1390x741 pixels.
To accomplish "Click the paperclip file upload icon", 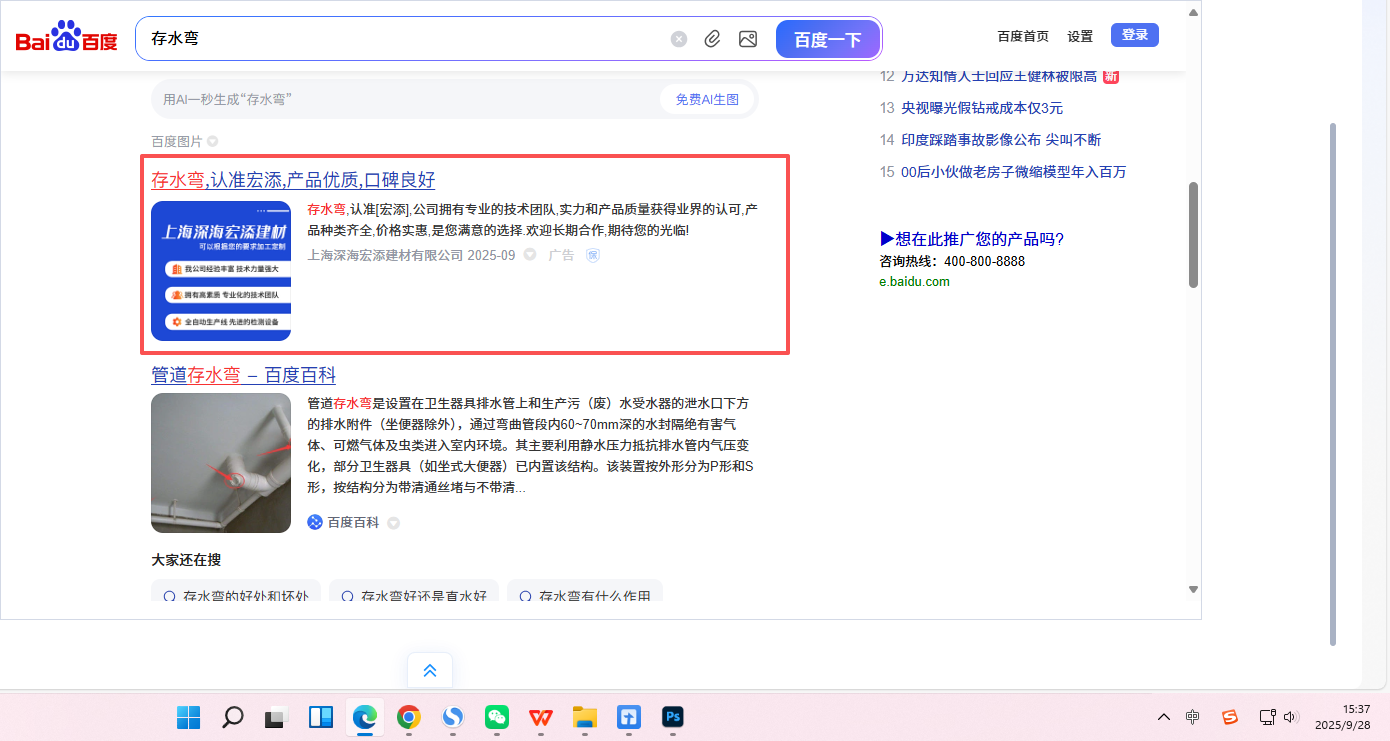I will point(712,39).
